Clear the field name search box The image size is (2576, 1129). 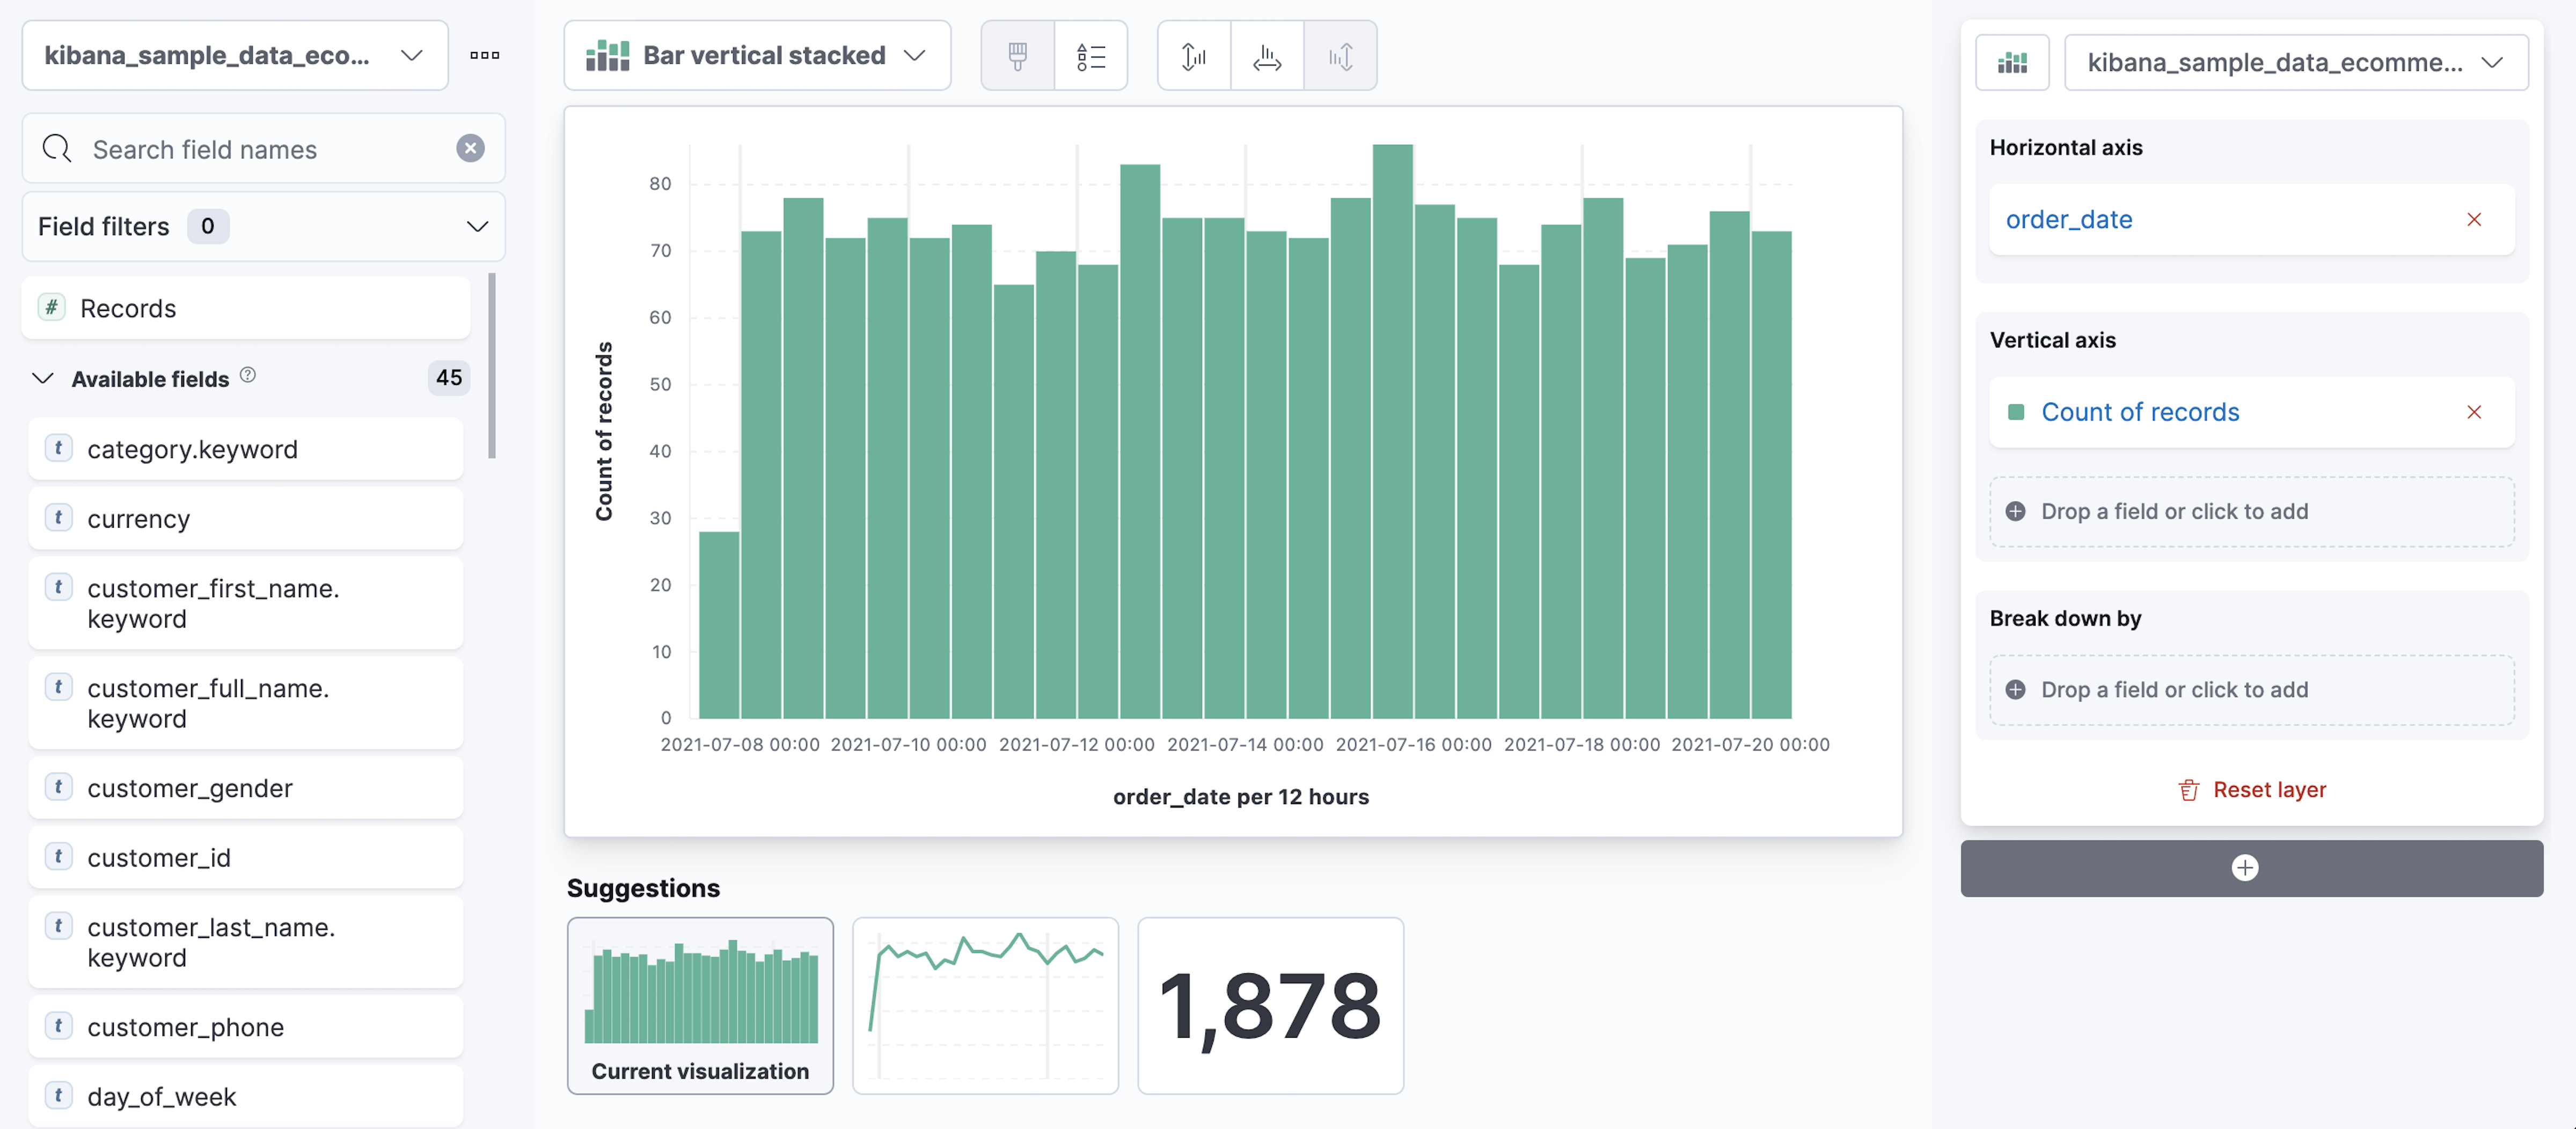[x=470, y=148]
